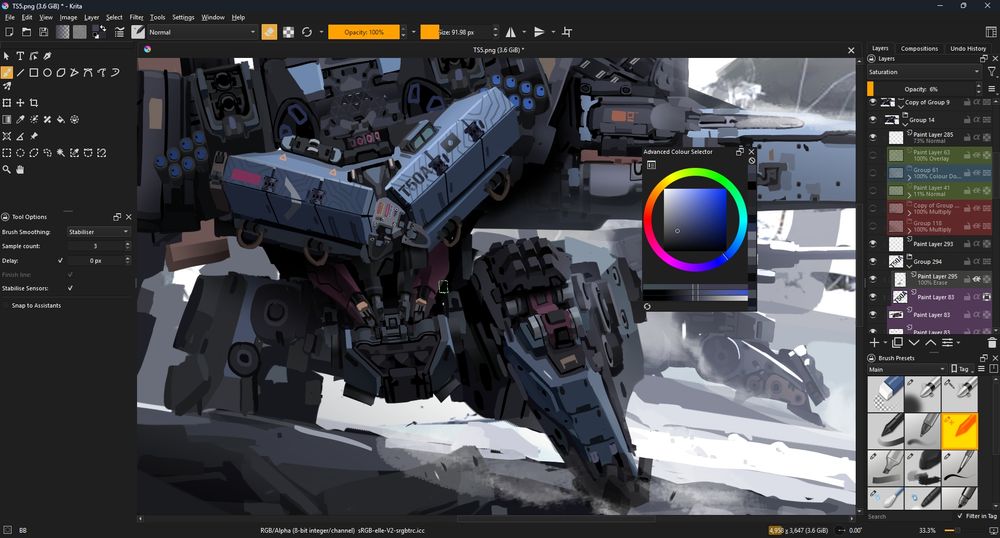The width and height of the screenshot is (1000, 538).
Task: Open the Add layer dropdown arrow
Action: [x=885, y=343]
